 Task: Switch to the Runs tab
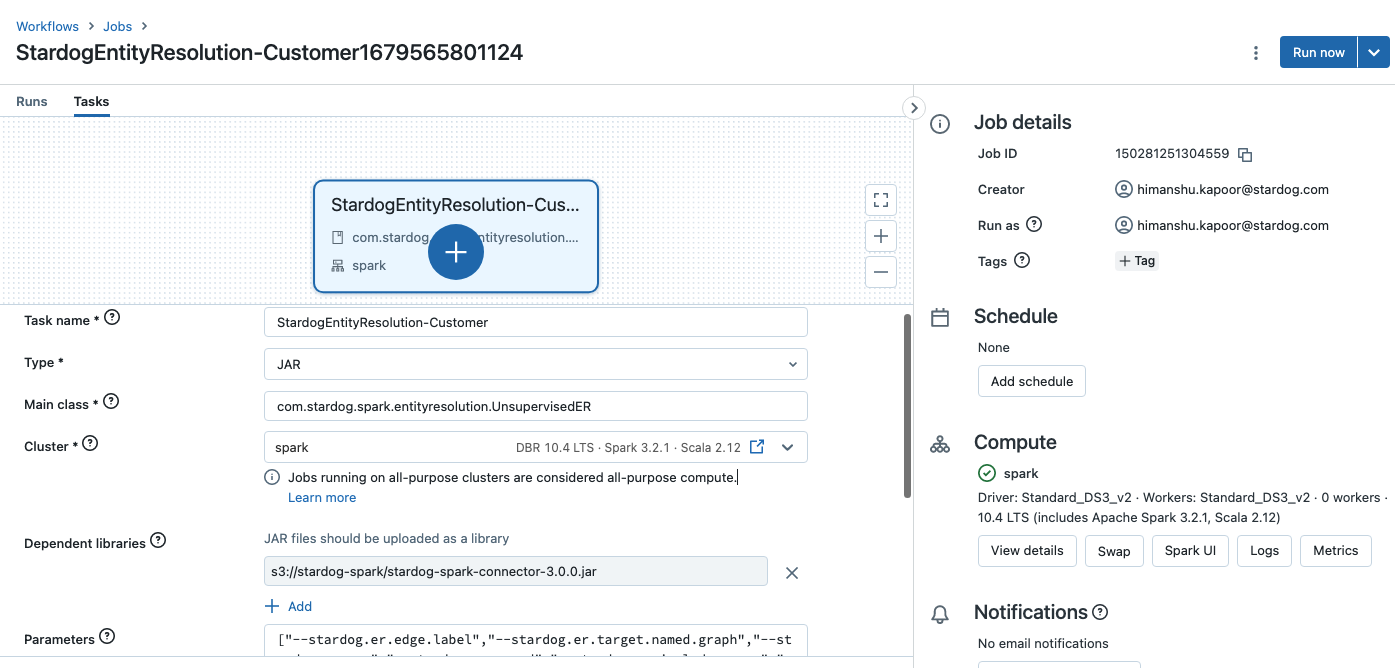click(x=32, y=102)
